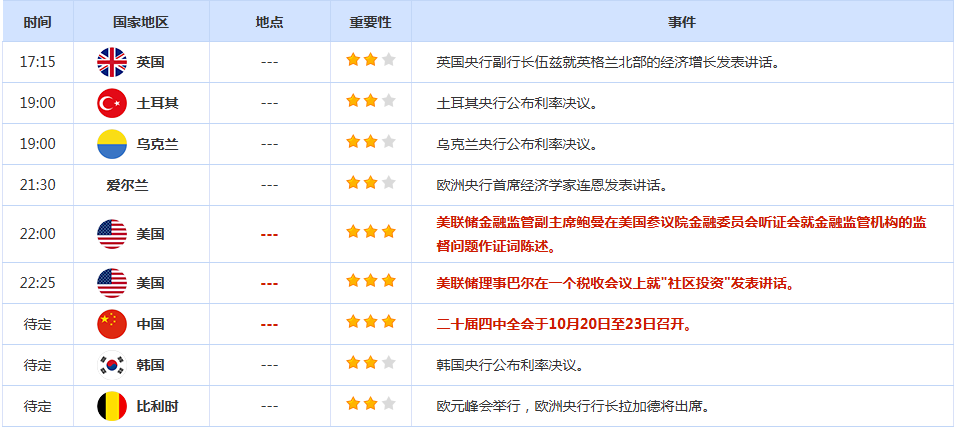955x429 pixels.
Task: Click the 时间 column header
Action: 38,21
